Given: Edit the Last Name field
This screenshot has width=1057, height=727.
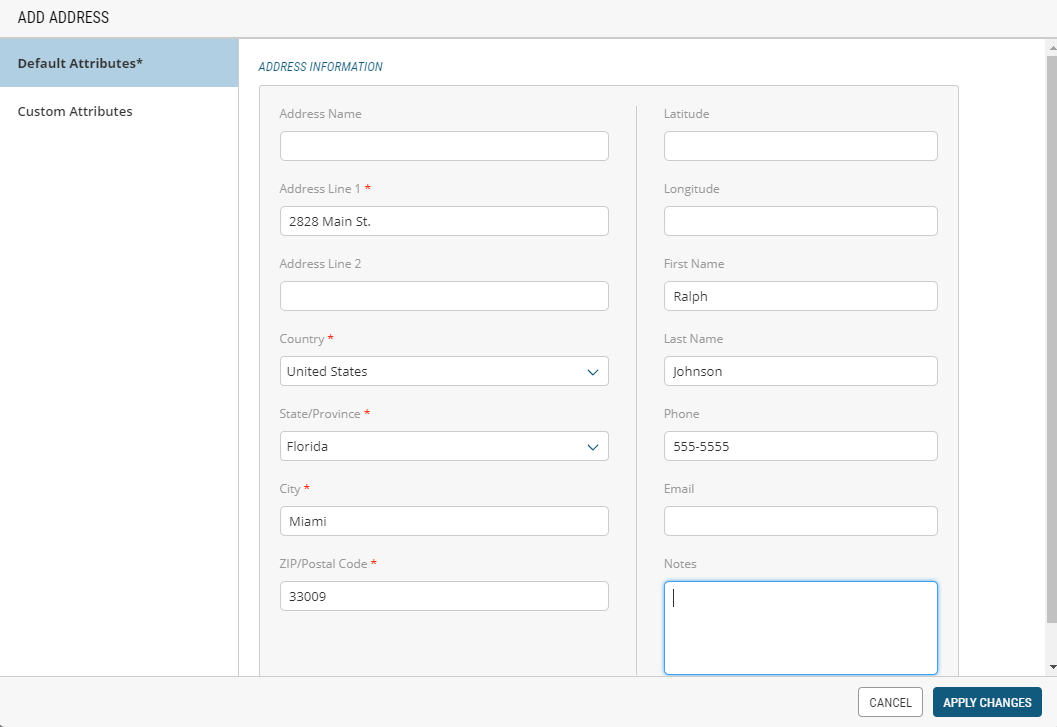Looking at the screenshot, I should click(800, 371).
